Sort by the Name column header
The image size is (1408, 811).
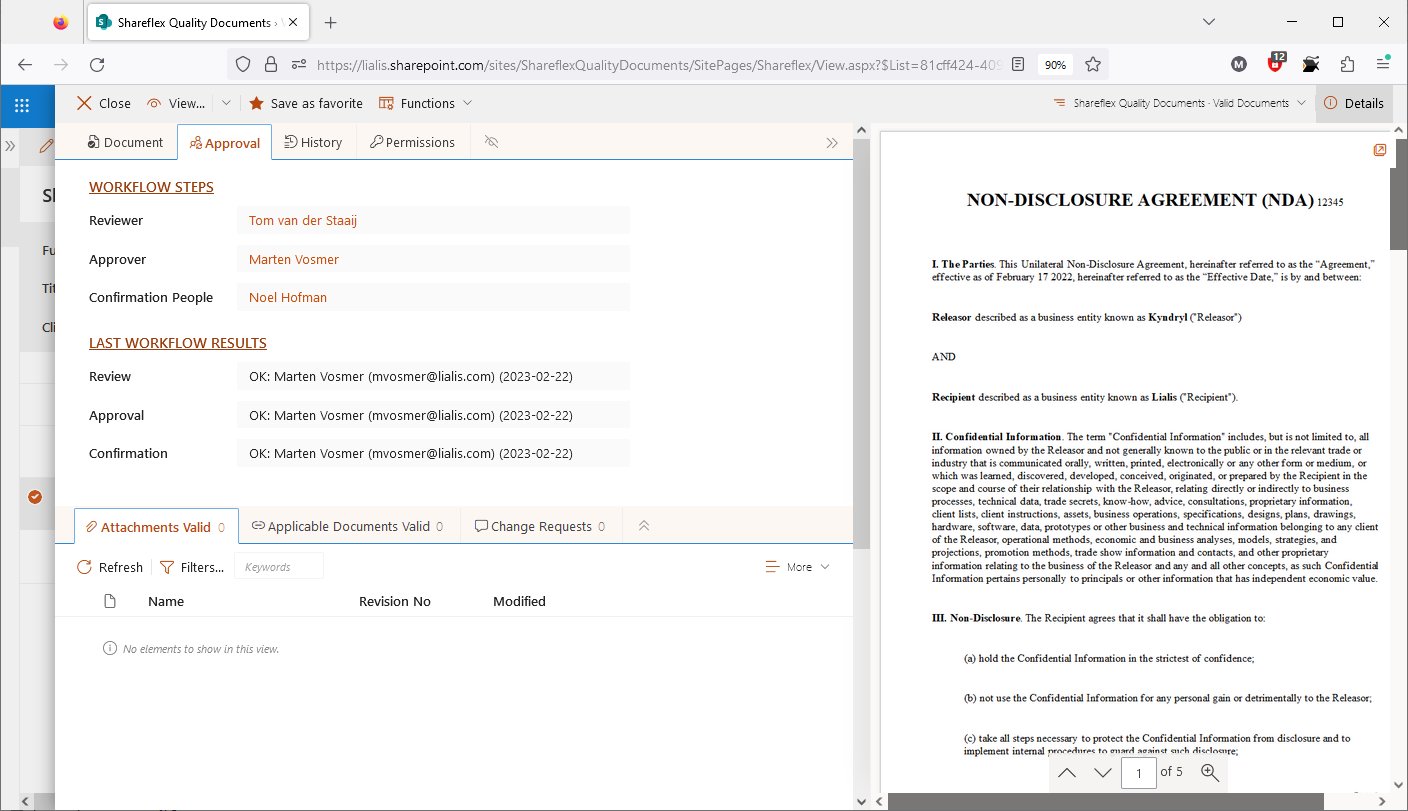166,601
